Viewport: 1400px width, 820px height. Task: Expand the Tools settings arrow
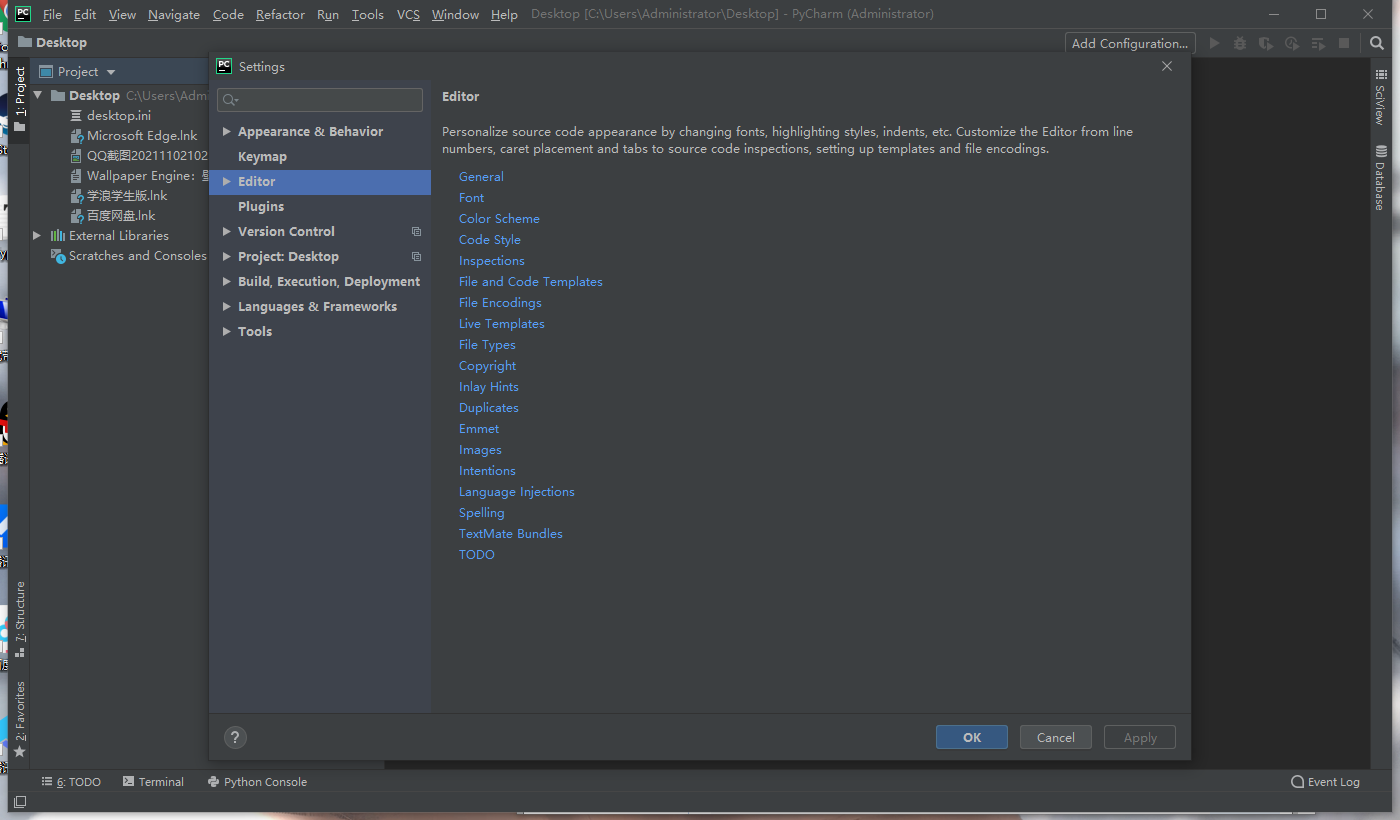click(x=227, y=332)
